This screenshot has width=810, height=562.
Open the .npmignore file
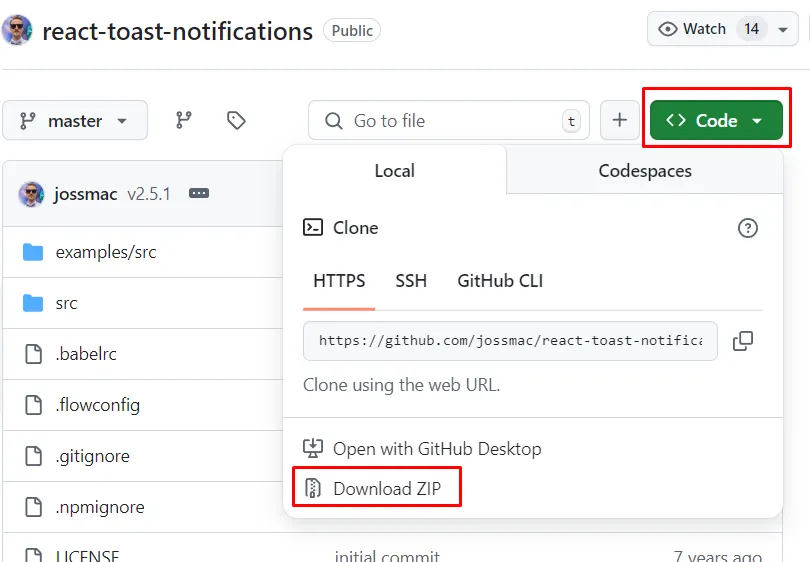(100, 507)
